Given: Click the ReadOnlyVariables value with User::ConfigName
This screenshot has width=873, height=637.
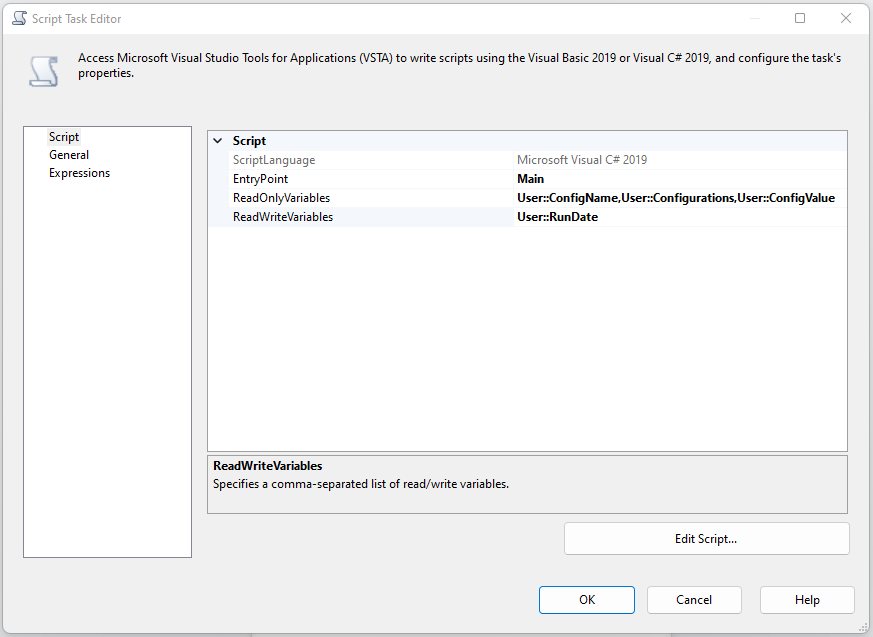Looking at the screenshot, I should (676, 198).
